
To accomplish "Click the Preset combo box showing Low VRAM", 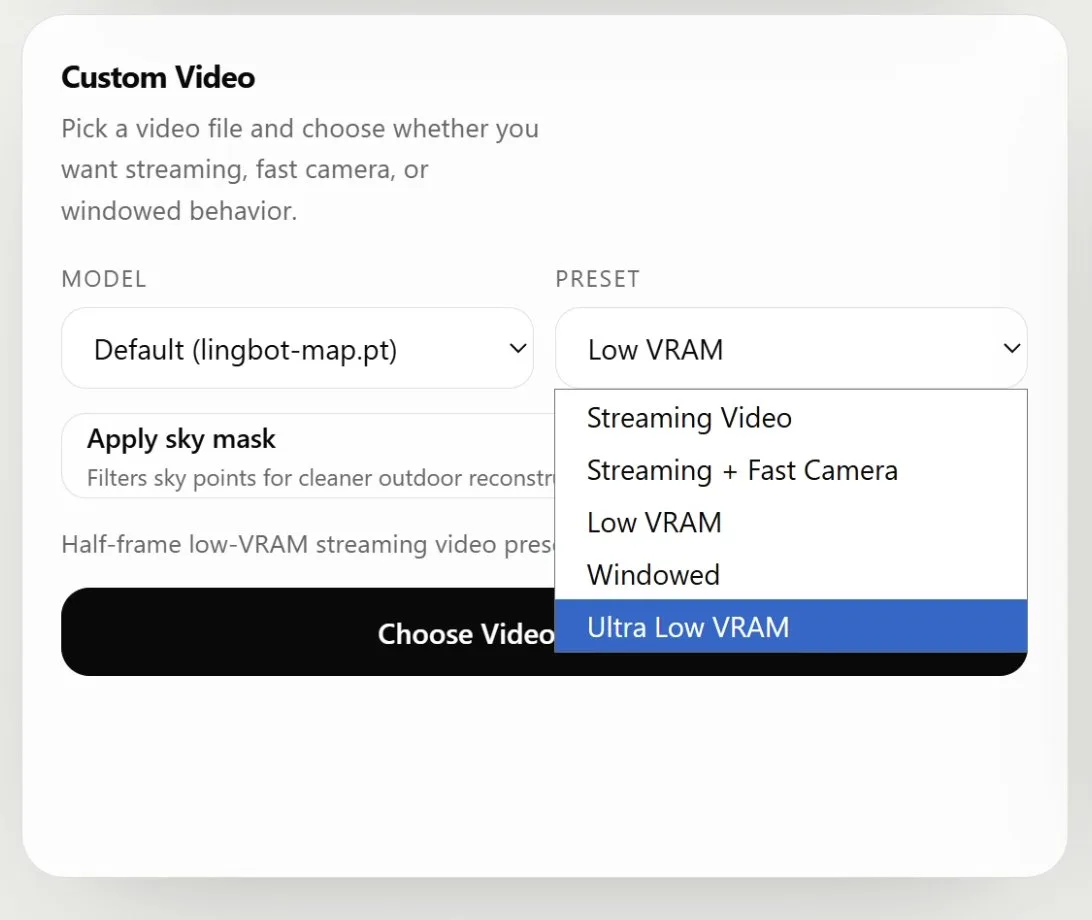I will tap(790, 348).
